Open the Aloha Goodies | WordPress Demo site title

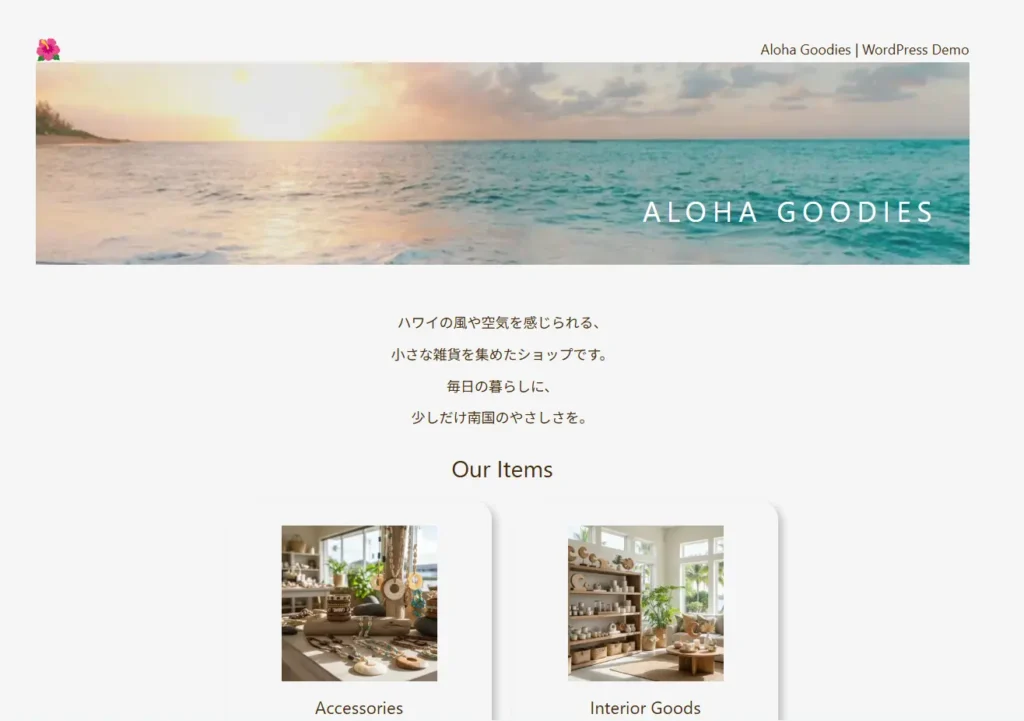click(x=864, y=50)
